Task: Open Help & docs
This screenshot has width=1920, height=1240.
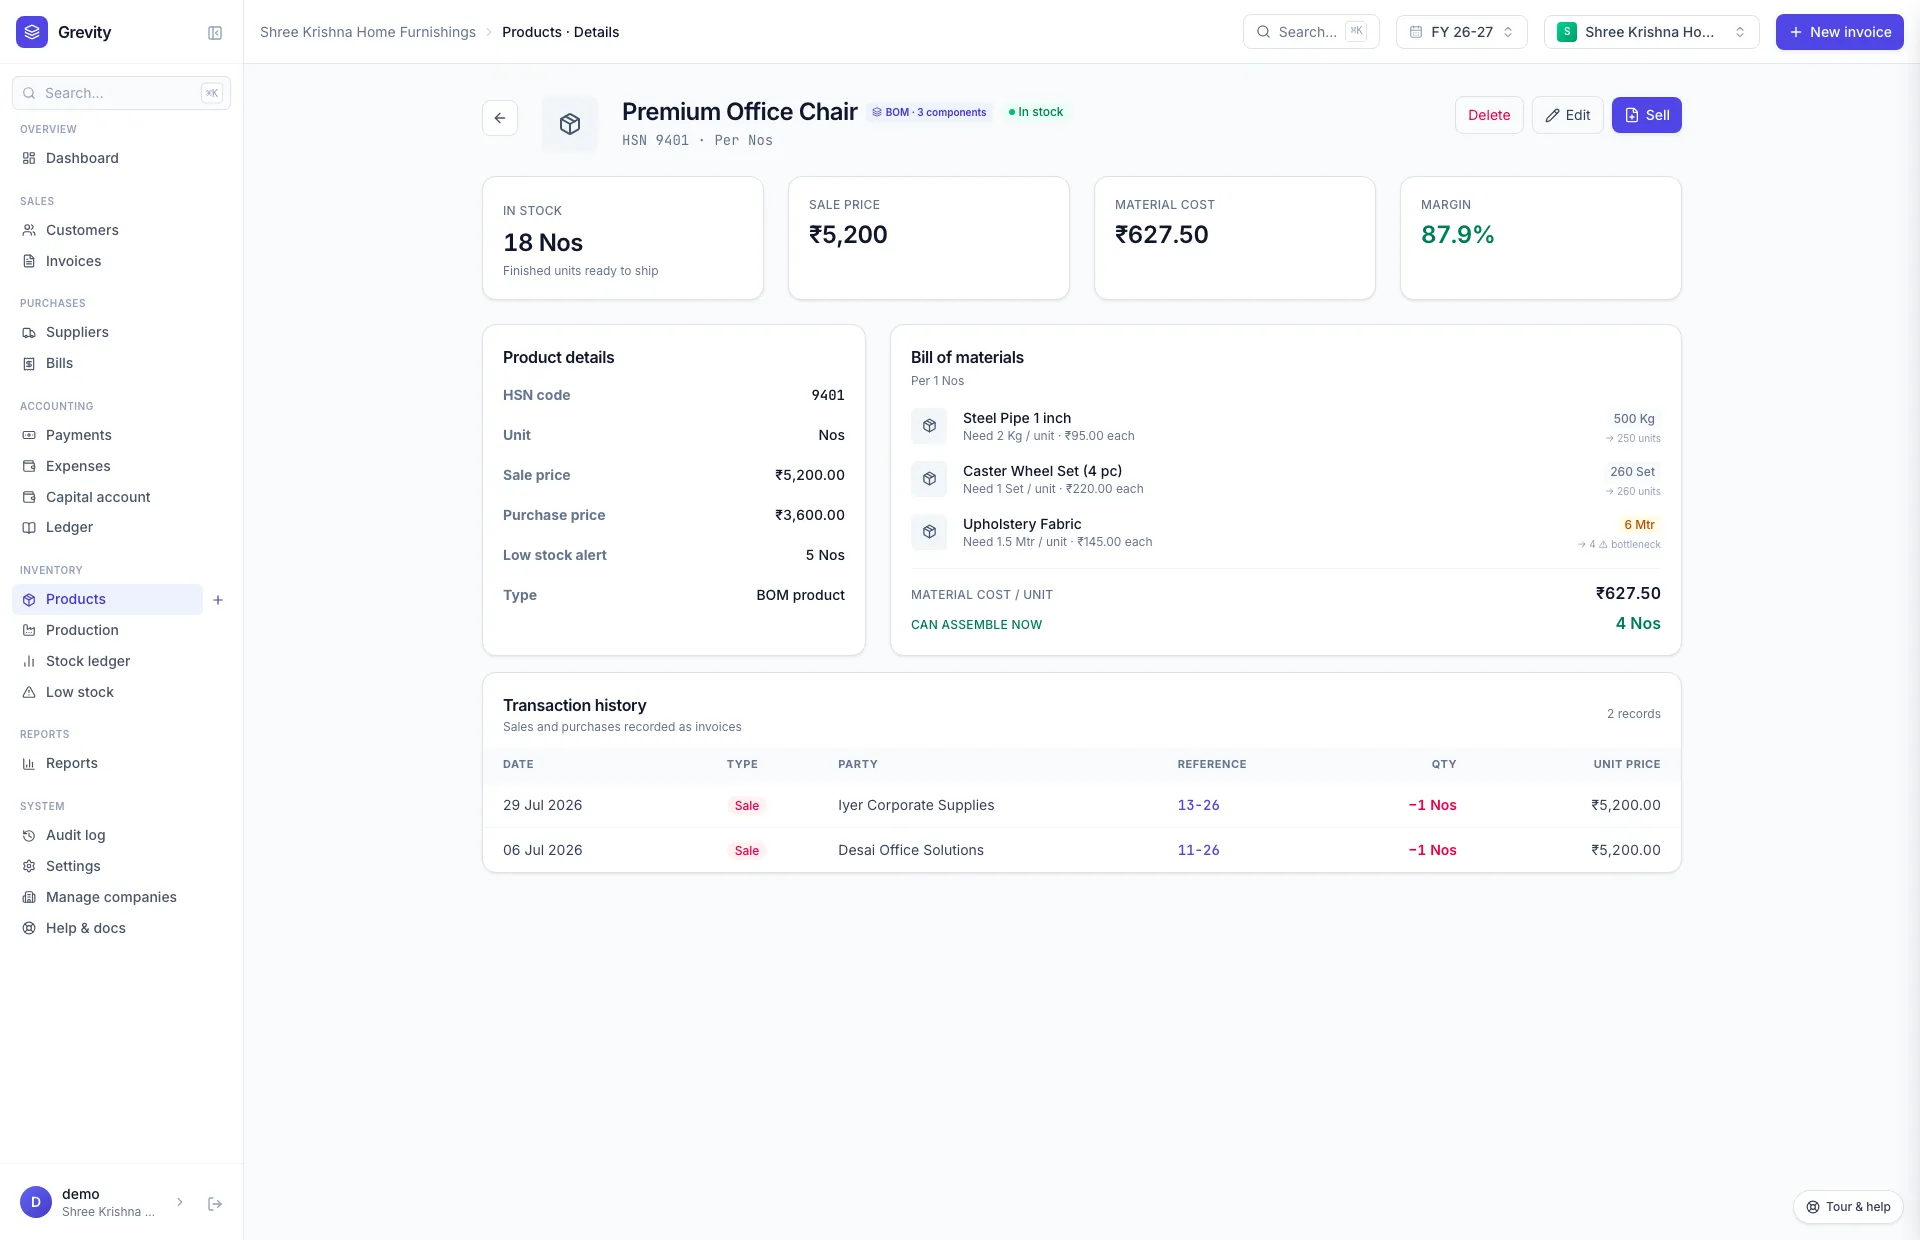Action: [121, 928]
